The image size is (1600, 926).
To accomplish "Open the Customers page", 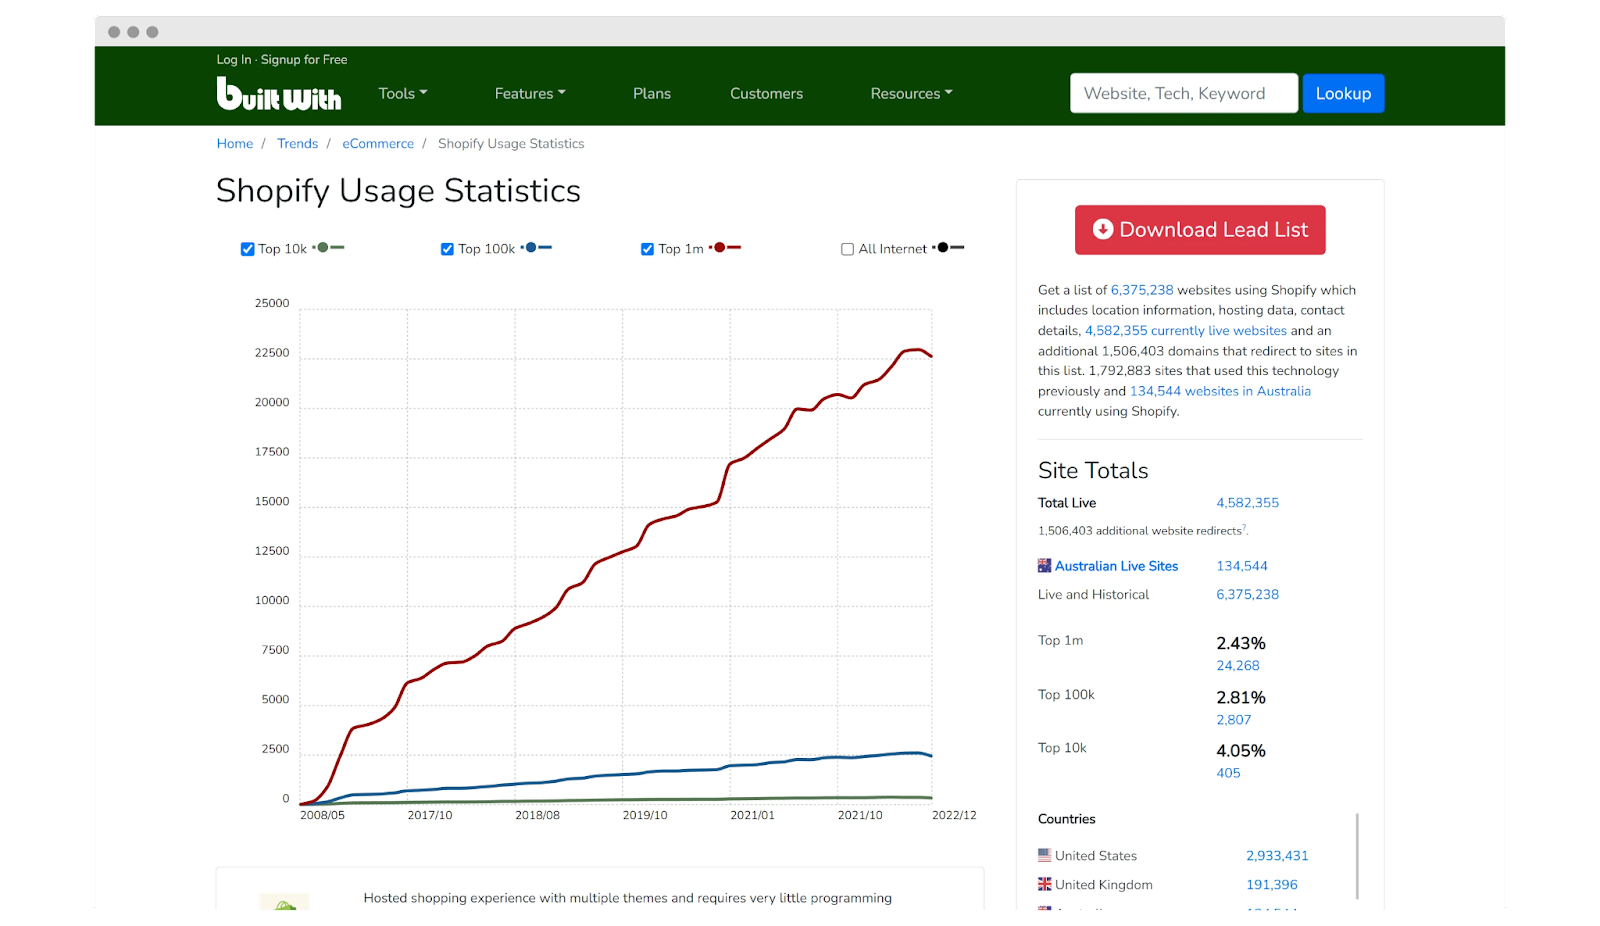I will 766,93.
